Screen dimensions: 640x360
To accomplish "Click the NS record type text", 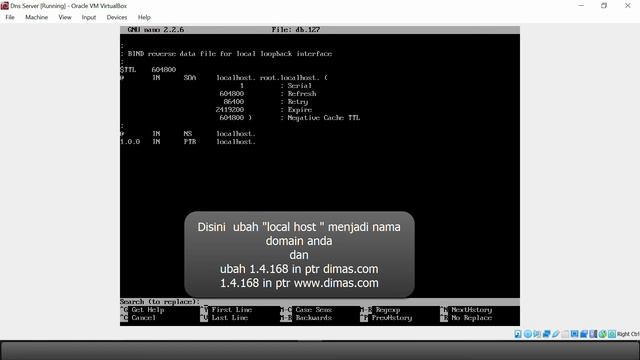I will [x=188, y=133].
